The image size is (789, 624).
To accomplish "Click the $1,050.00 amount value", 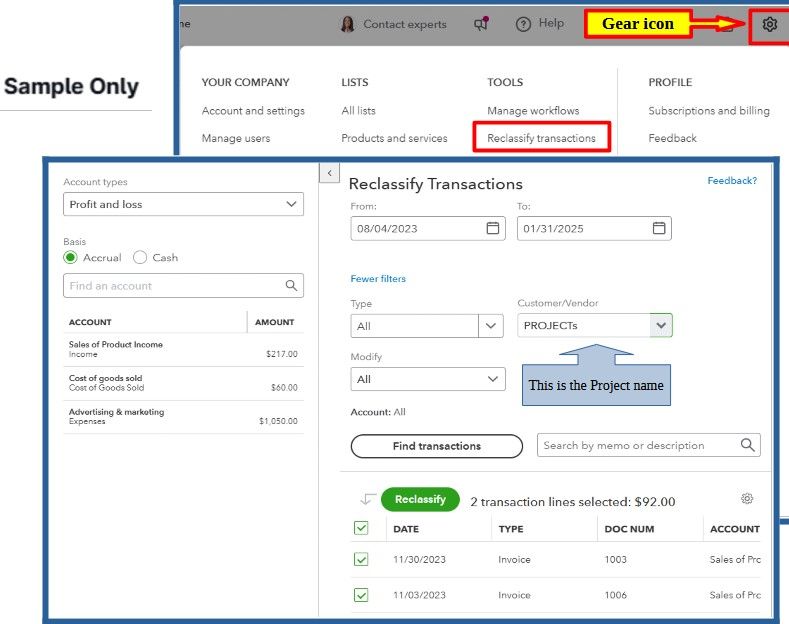I will click(x=278, y=421).
